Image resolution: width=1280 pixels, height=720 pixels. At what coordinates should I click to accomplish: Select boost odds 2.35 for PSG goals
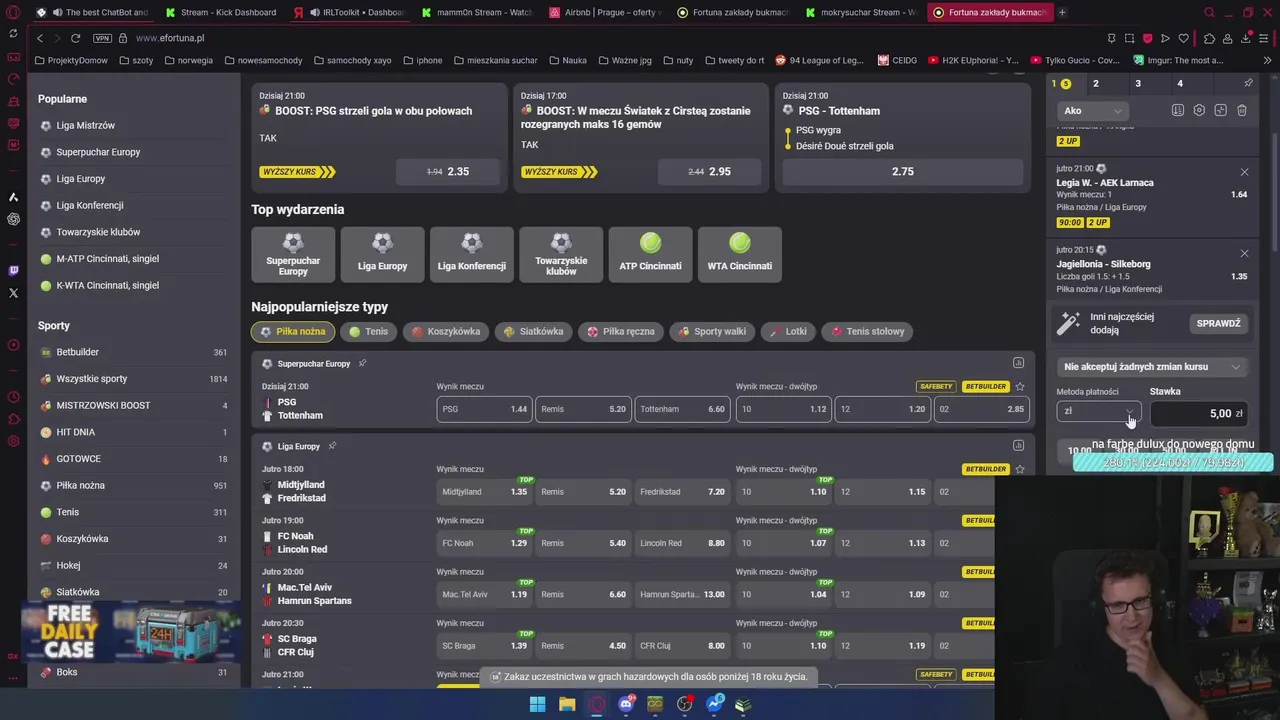(x=447, y=172)
